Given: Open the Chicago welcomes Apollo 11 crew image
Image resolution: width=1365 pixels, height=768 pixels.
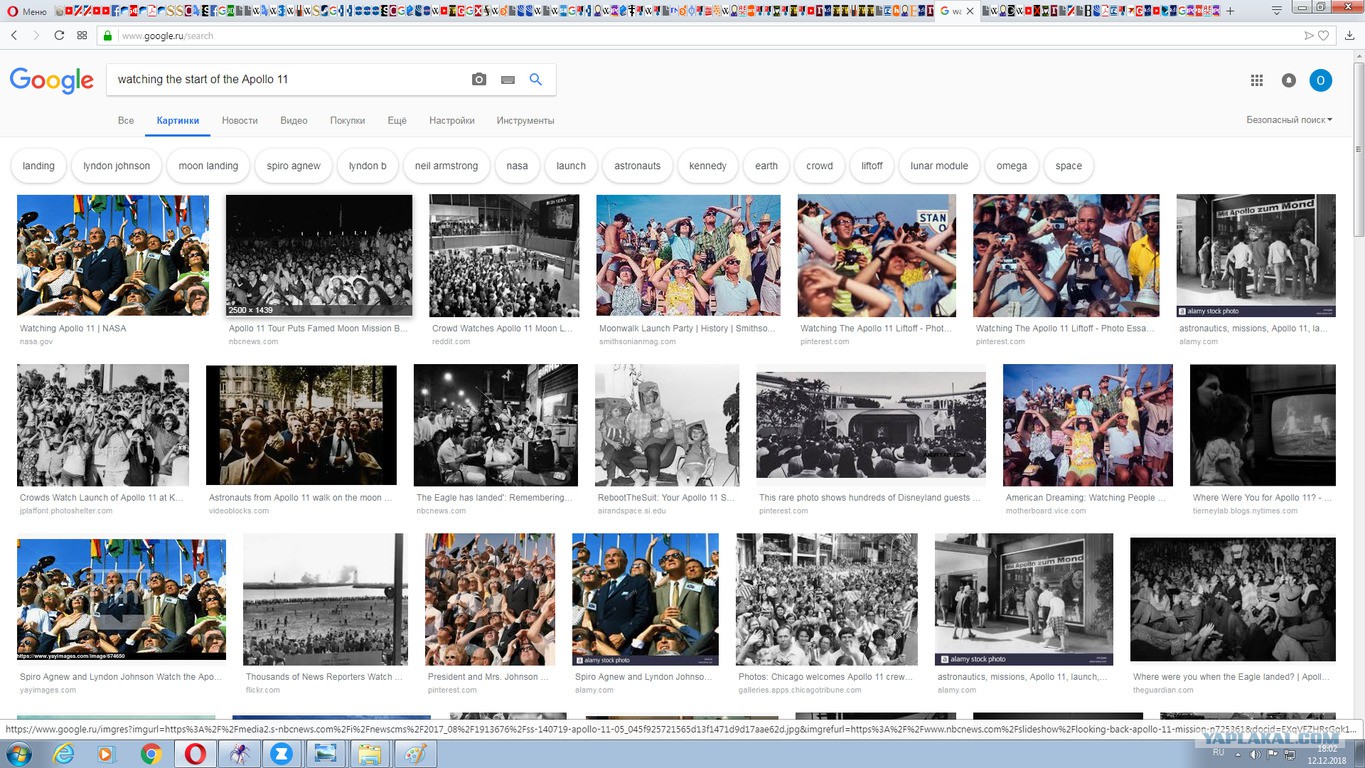Looking at the screenshot, I should click(x=827, y=599).
